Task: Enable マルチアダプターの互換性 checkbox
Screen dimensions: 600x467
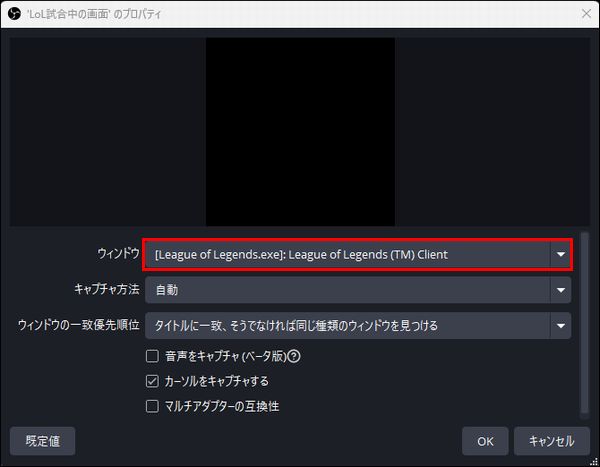Action: coord(152,406)
